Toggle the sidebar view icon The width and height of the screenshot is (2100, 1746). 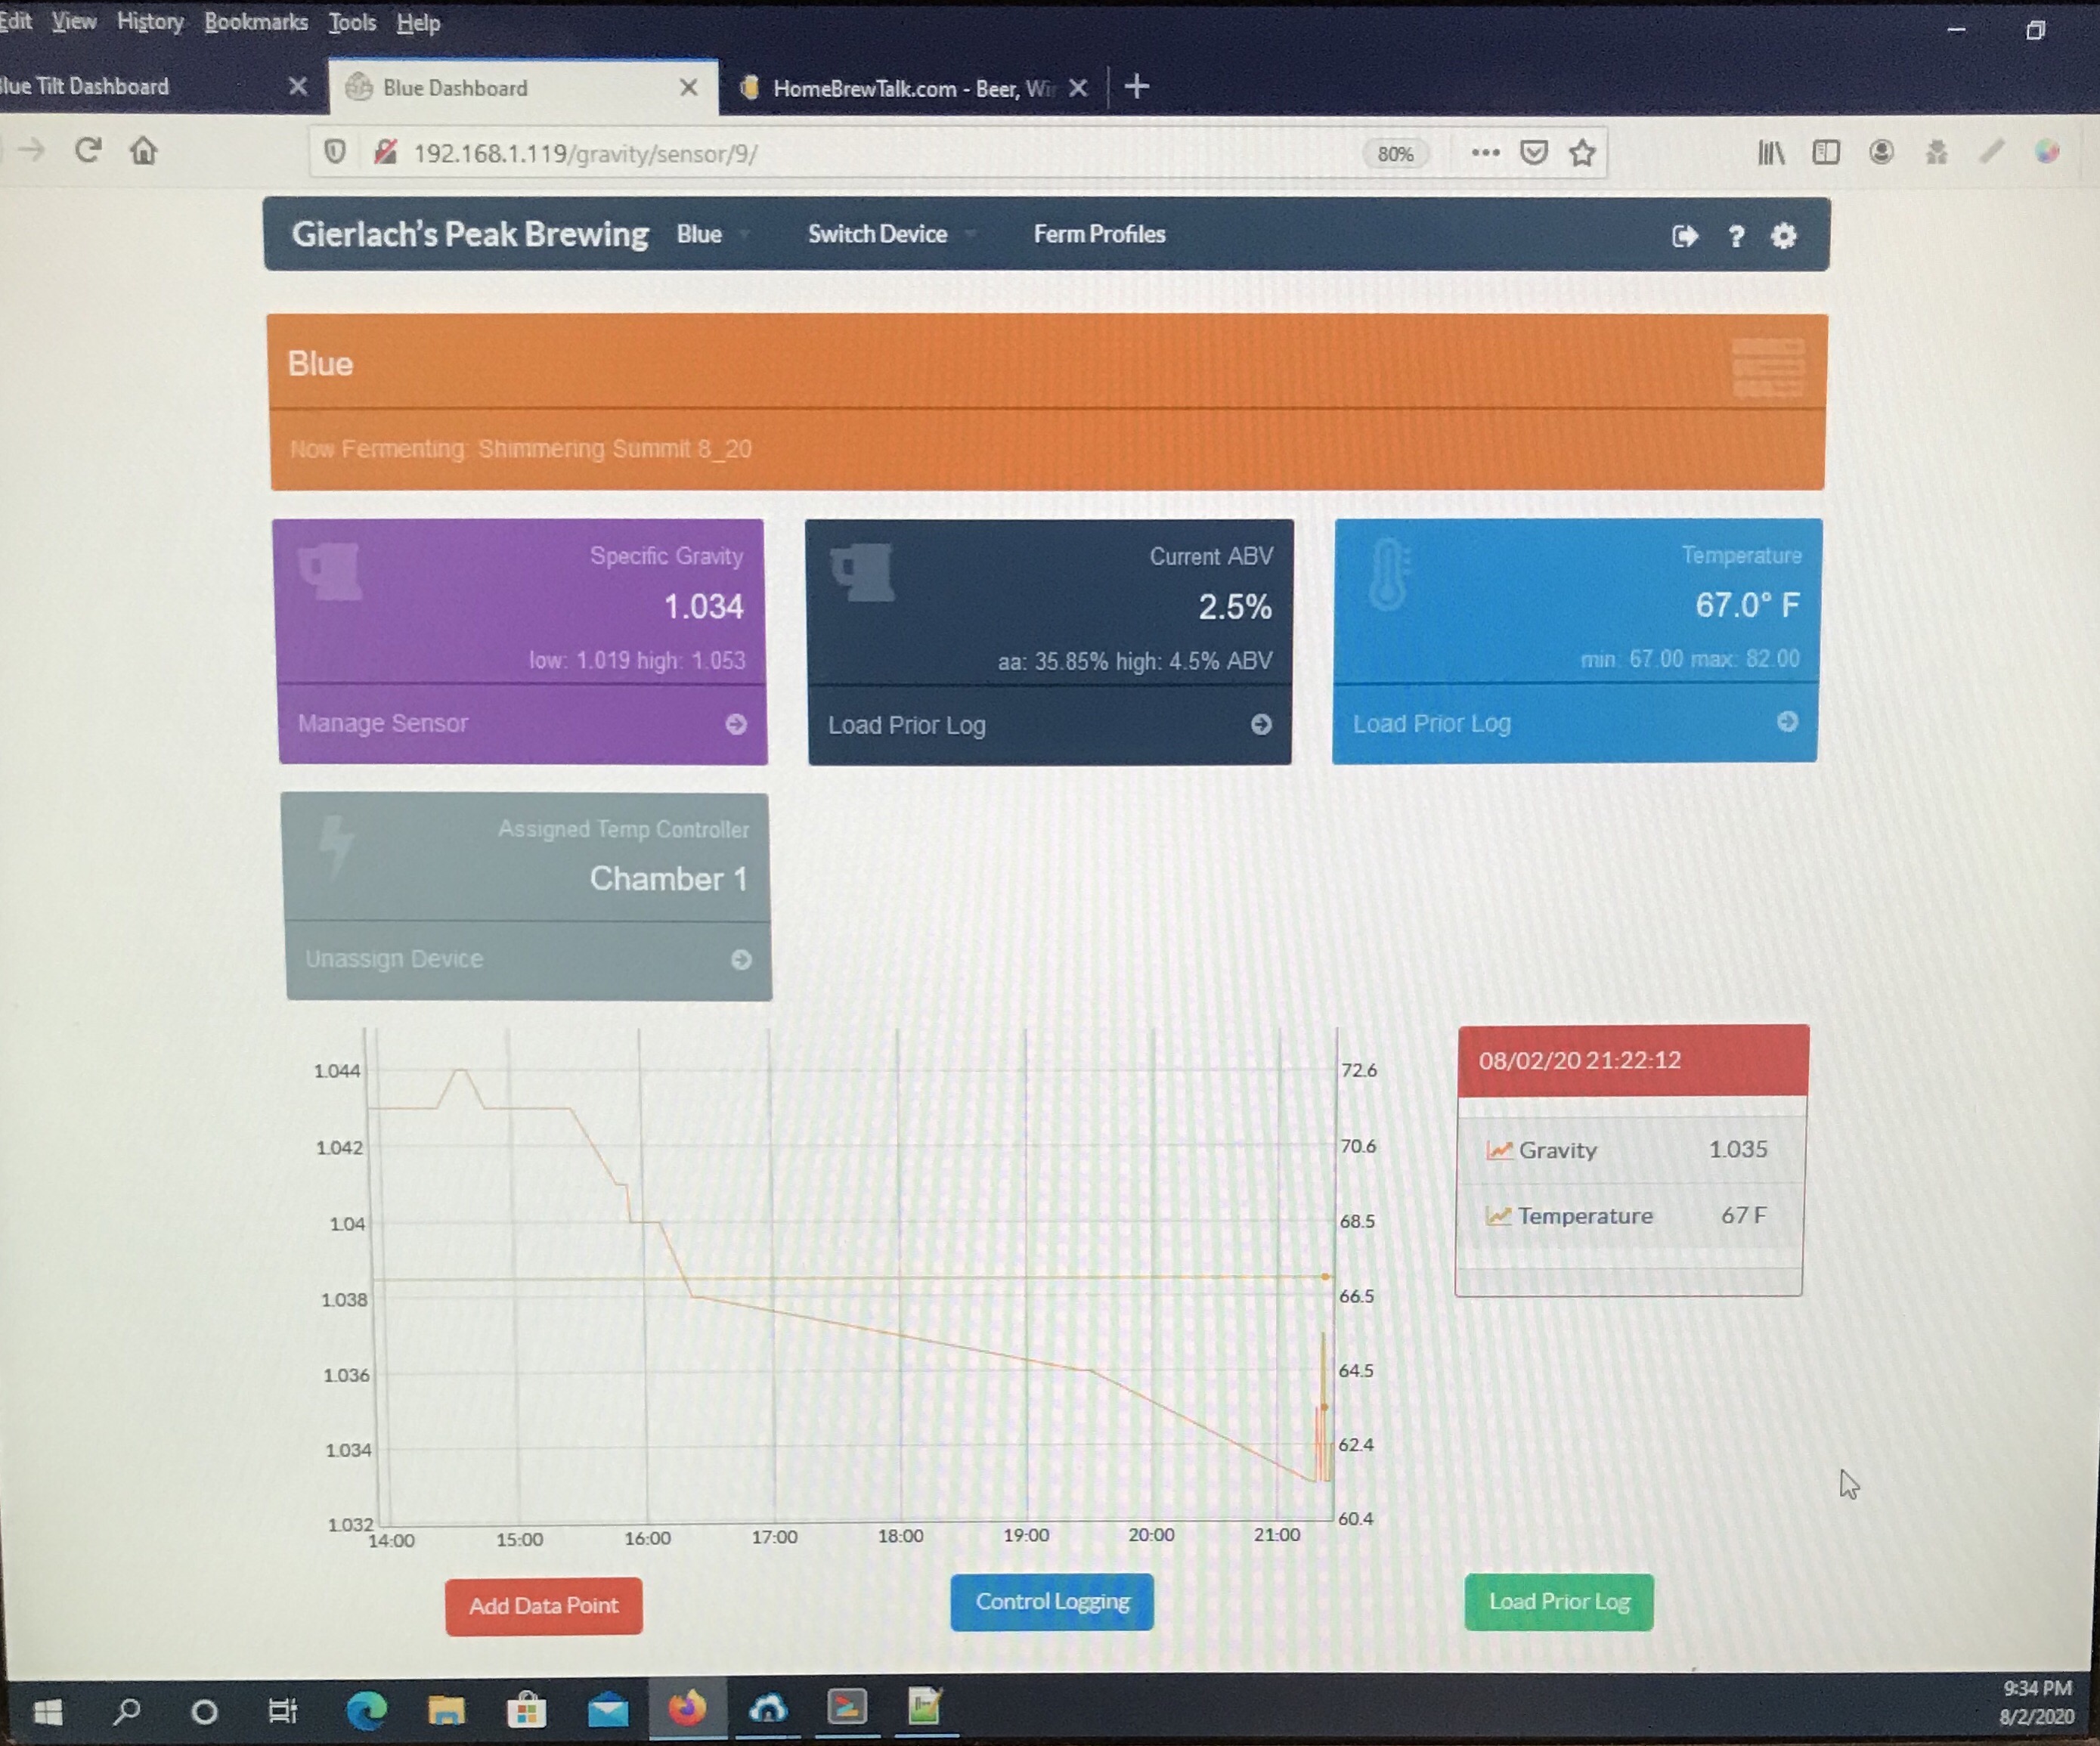(1826, 152)
